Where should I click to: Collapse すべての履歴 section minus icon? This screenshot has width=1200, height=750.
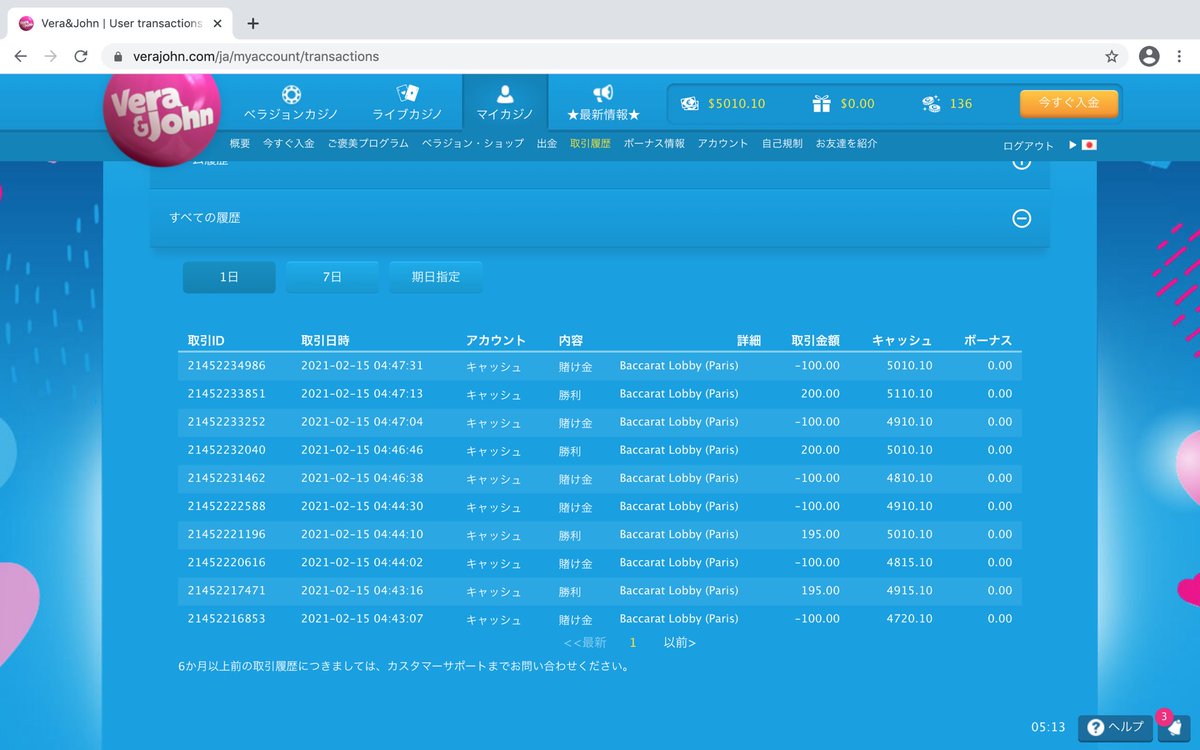point(1022,218)
